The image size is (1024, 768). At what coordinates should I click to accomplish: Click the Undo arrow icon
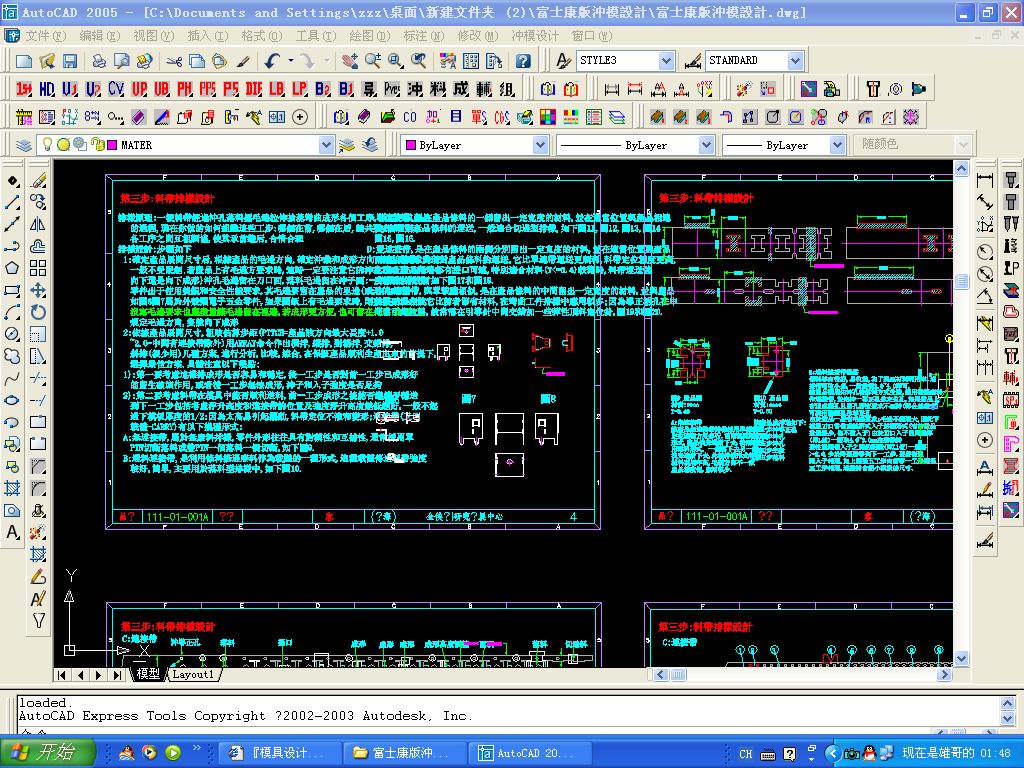(272, 61)
